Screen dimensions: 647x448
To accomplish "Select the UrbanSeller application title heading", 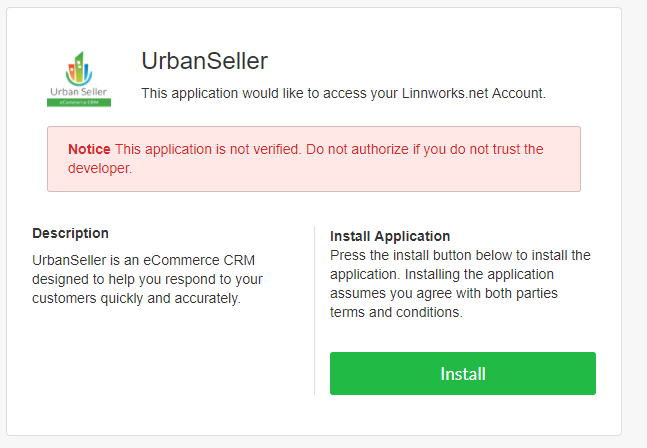I will point(204,61).
